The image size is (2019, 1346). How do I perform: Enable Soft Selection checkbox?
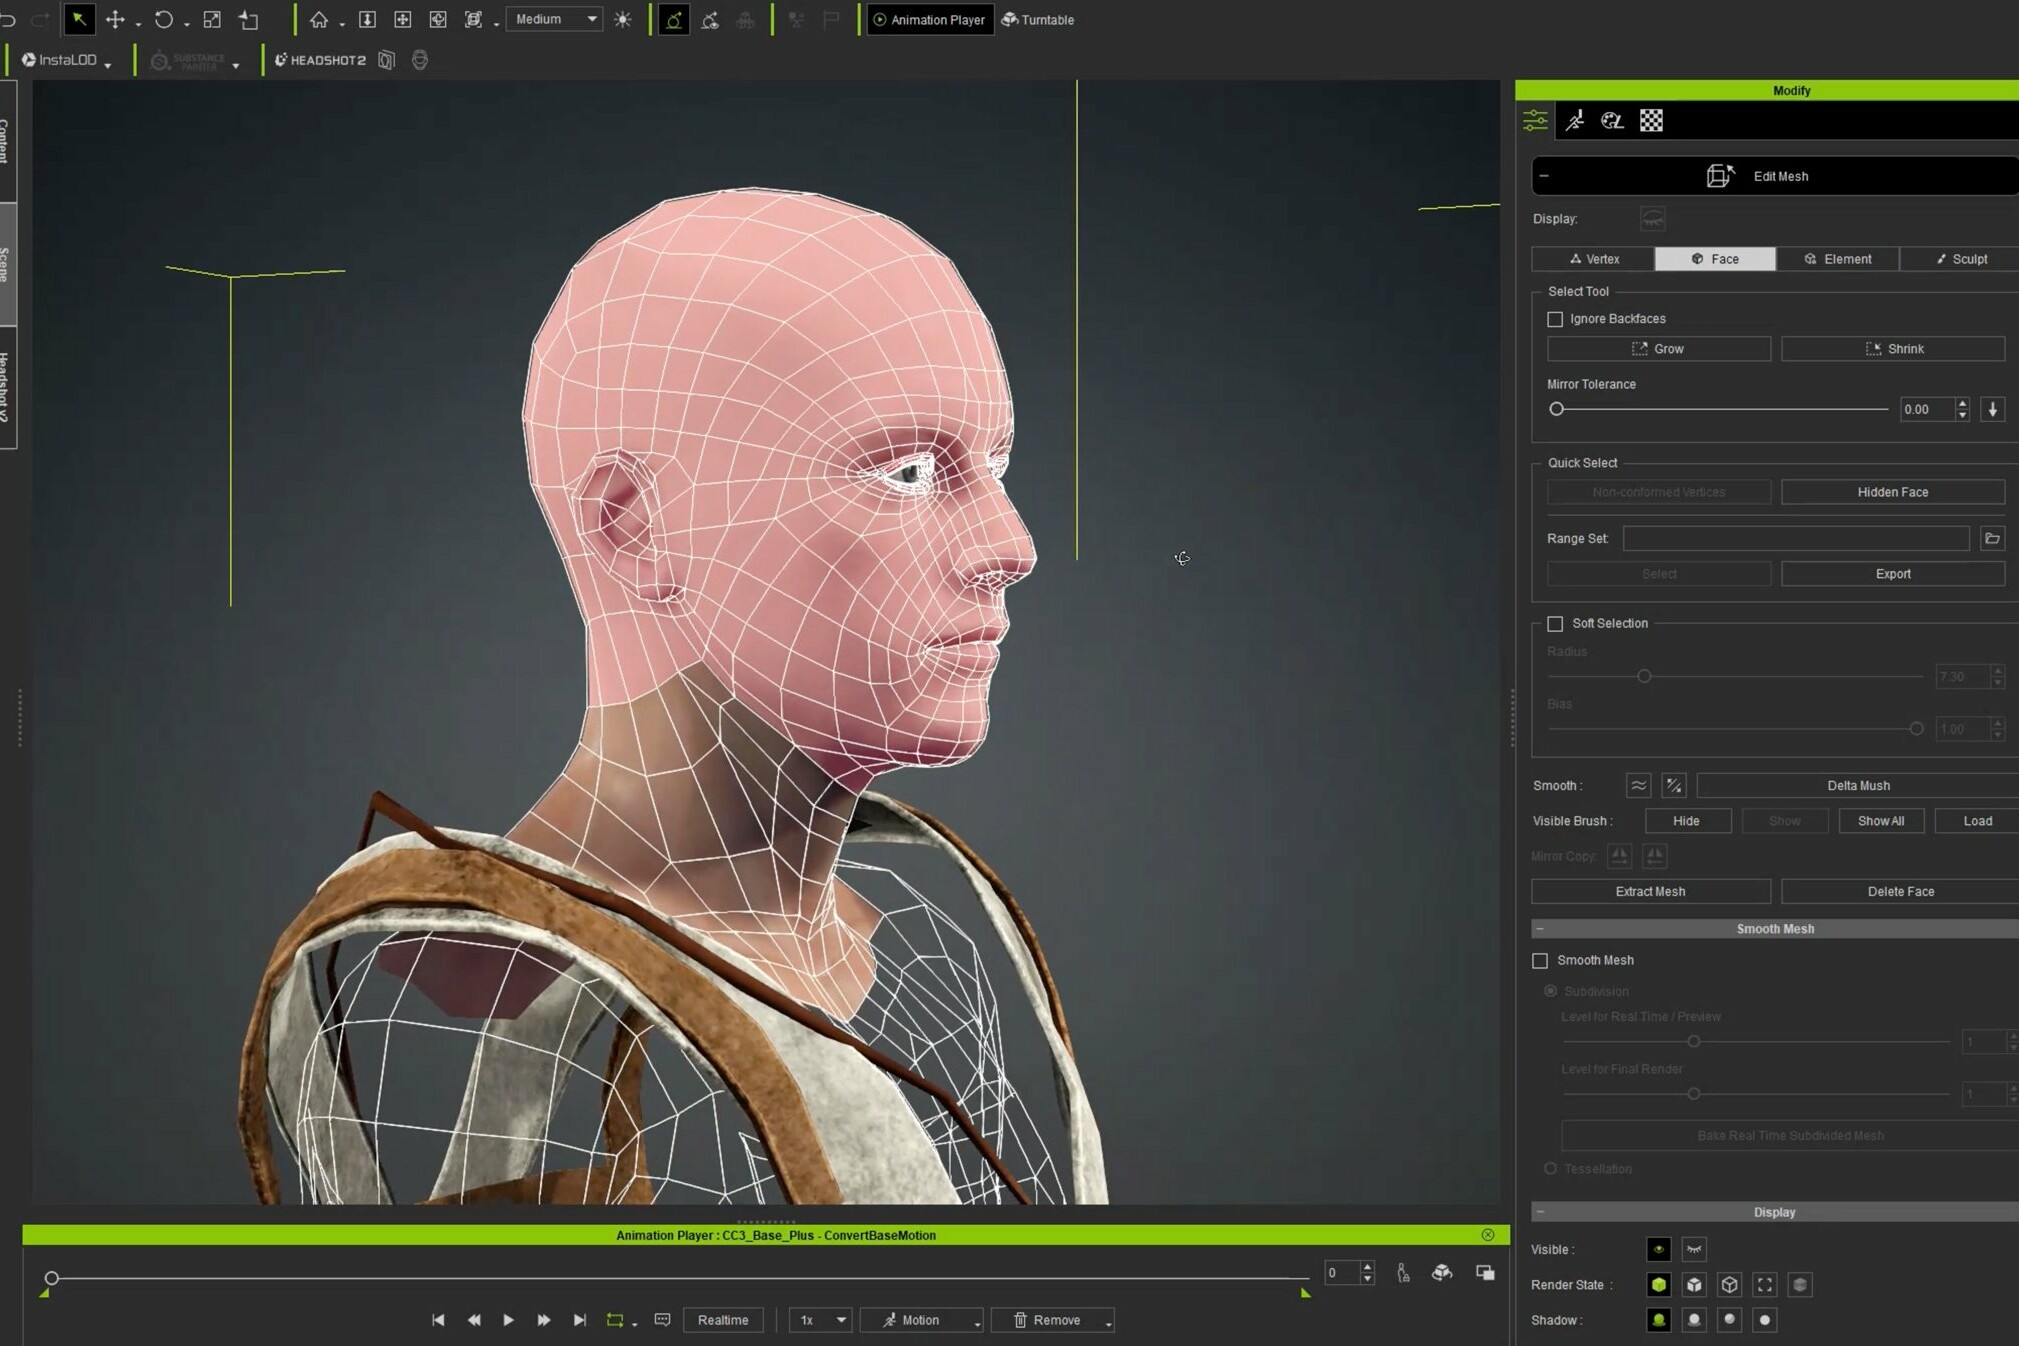click(1555, 624)
